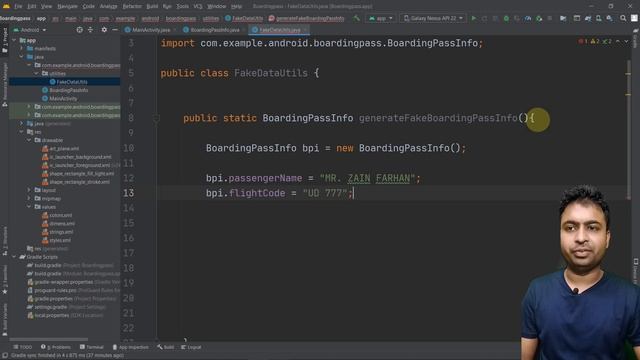The image size is (640, 360).
Task: Click the Debug app bug icon
Action: click(x=506, y=18)
